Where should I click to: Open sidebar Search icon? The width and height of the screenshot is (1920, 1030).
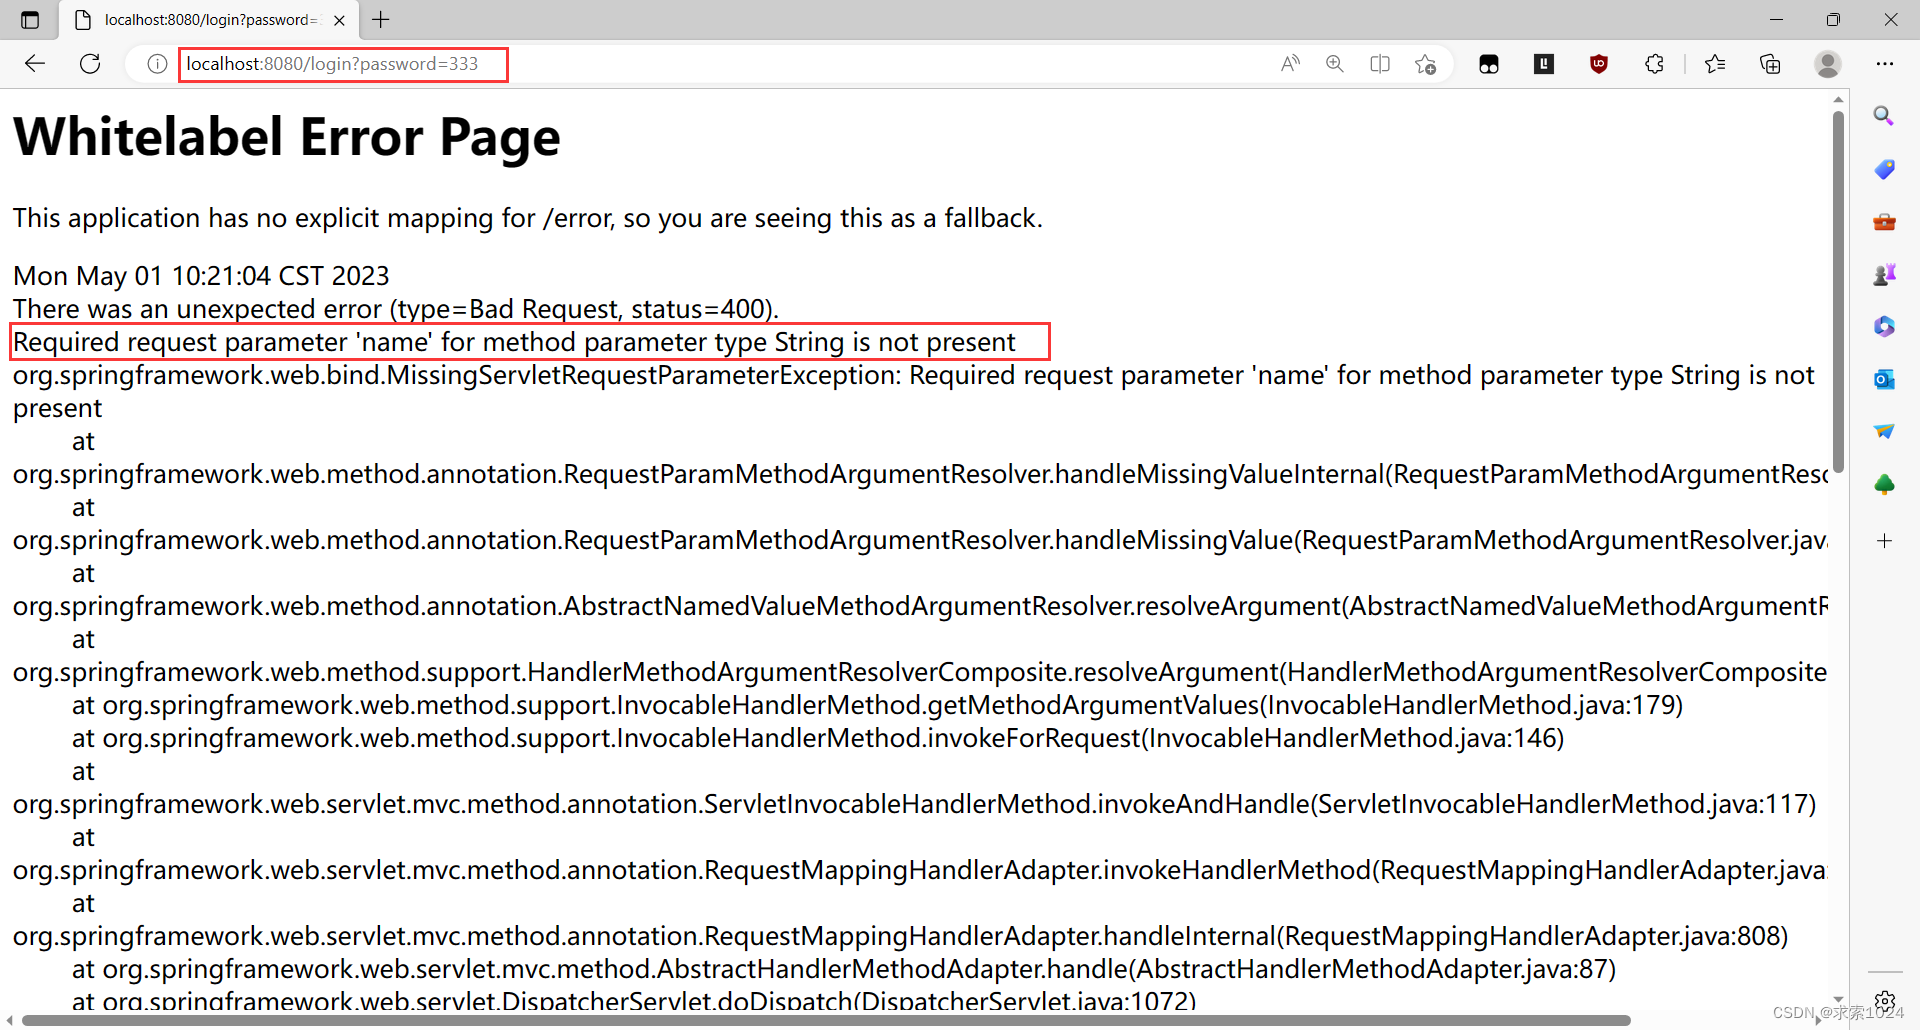click(1884, 116)
